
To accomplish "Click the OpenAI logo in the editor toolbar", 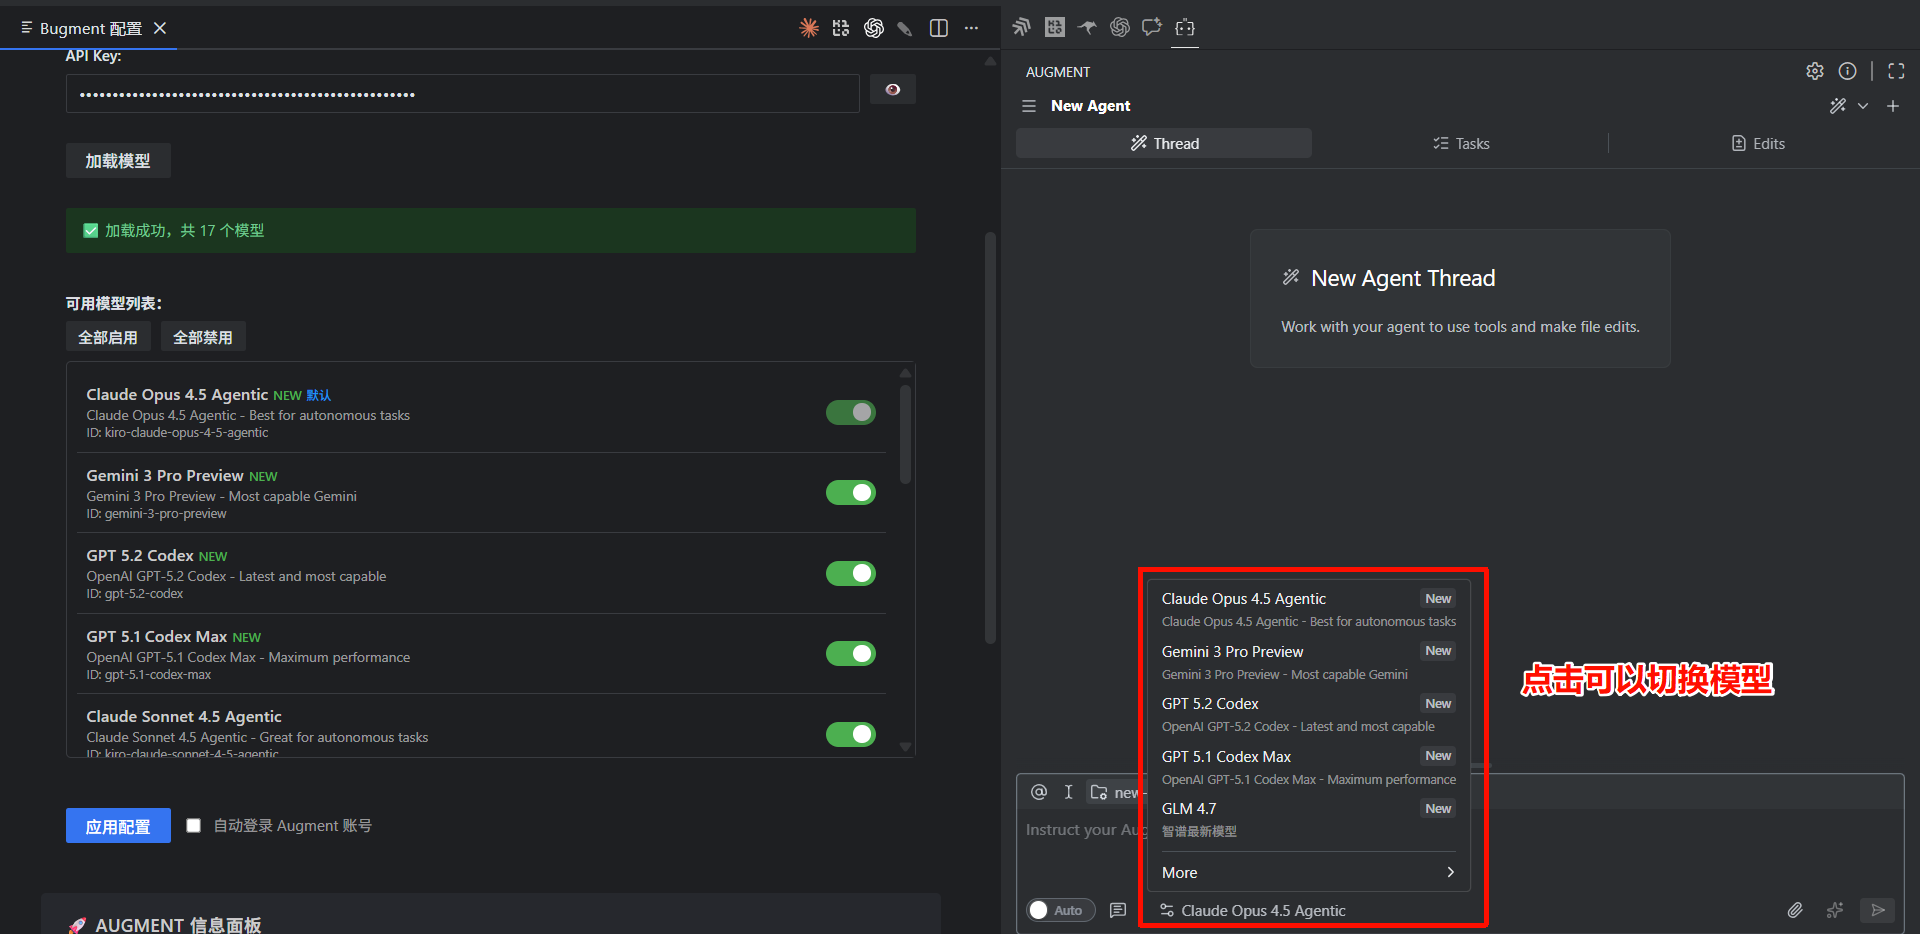I will pyautogui.click(x=874, y=28).
